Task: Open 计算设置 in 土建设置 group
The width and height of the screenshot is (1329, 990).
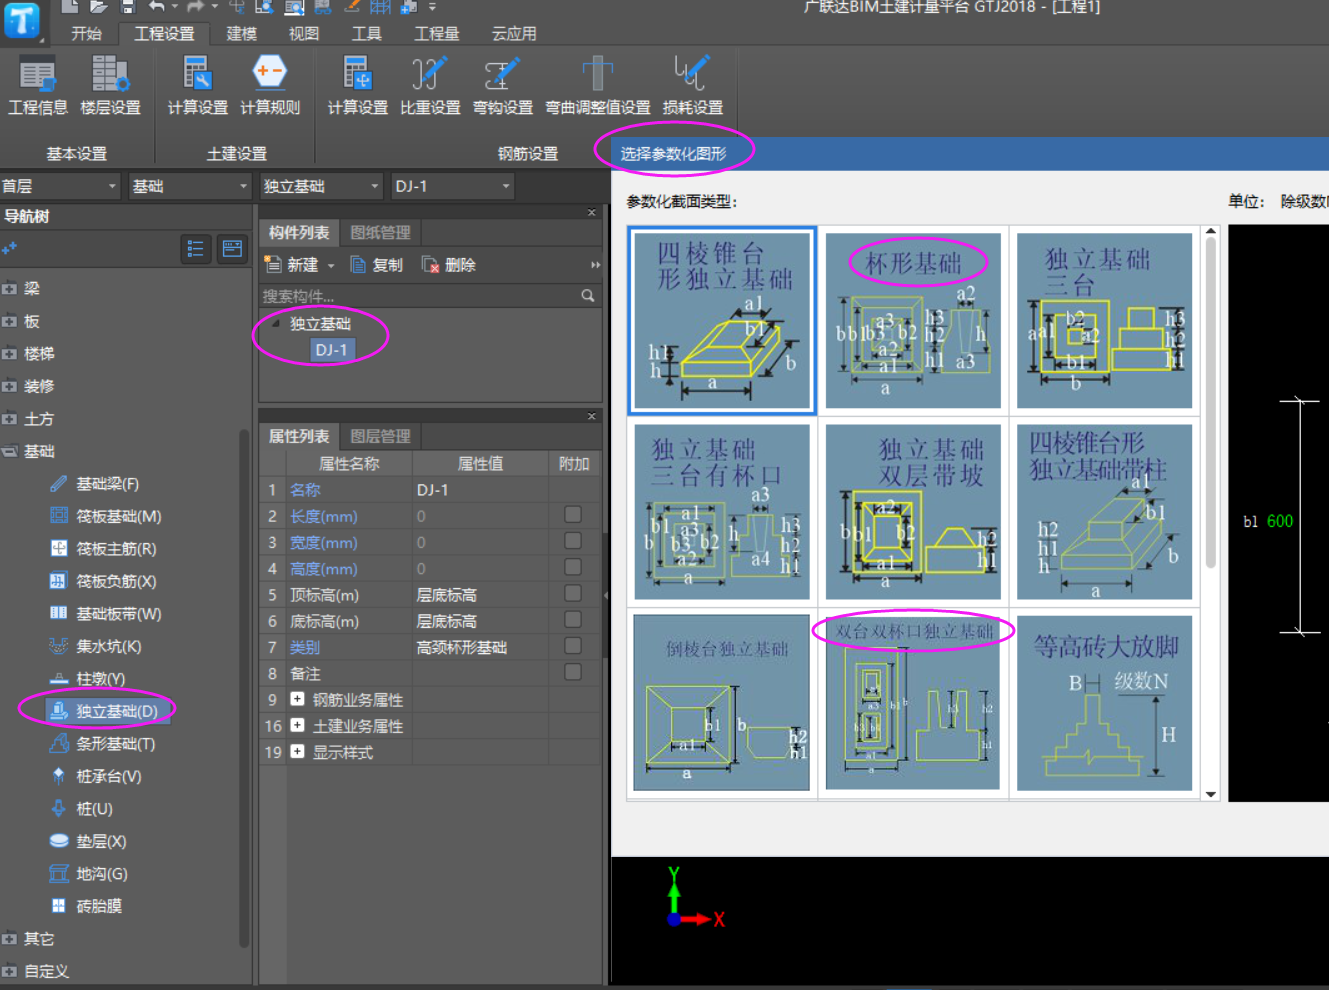Action: coord(197,86)
